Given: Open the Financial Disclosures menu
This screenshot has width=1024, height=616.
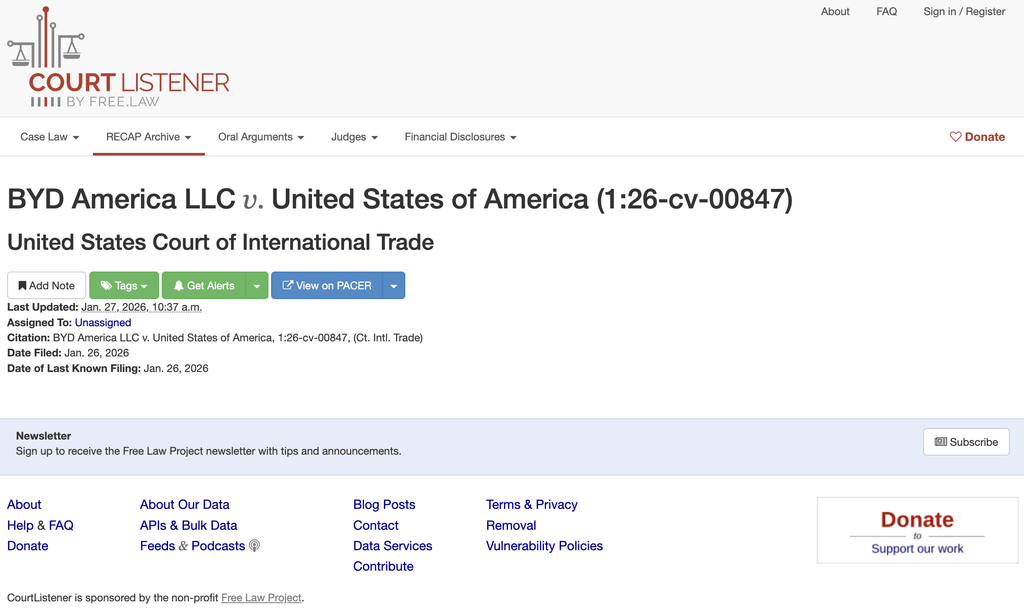Looking at the screenshot, I should coord(460,137).
